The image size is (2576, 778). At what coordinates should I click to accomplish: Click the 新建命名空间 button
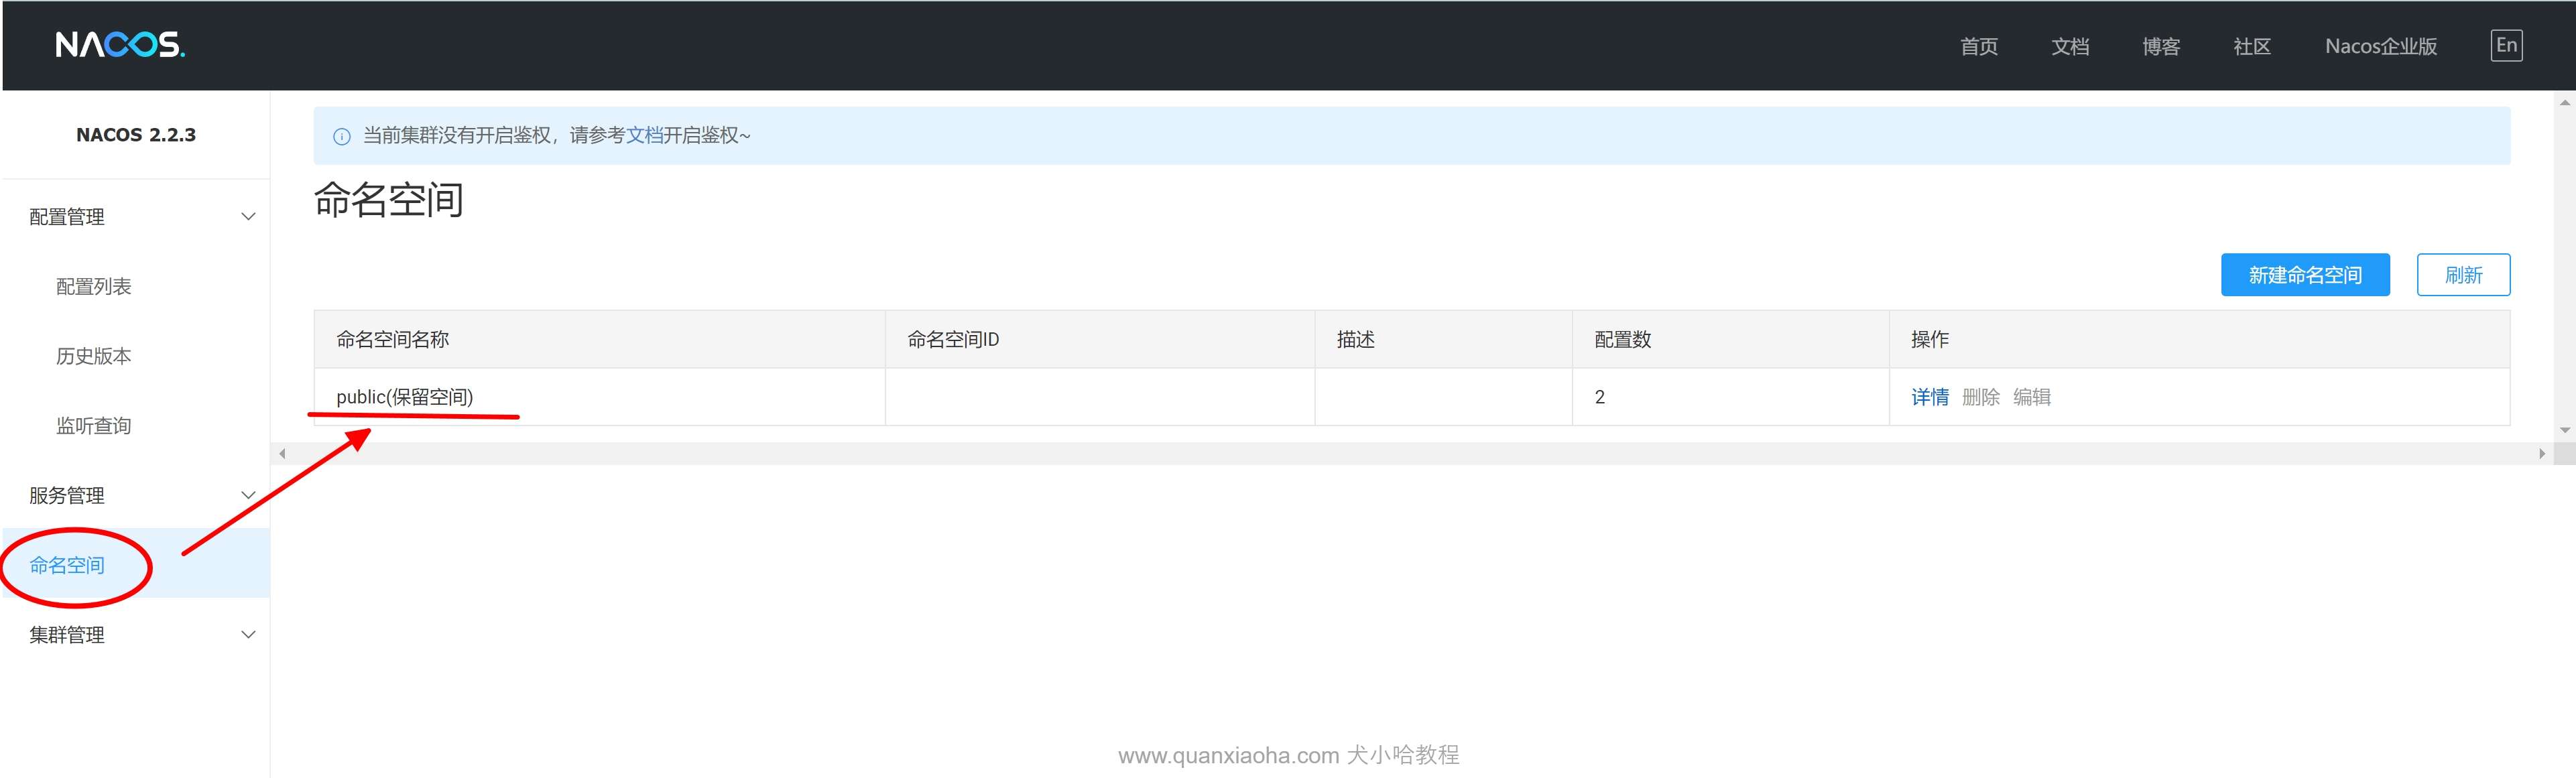click(x=2304, y=275)
